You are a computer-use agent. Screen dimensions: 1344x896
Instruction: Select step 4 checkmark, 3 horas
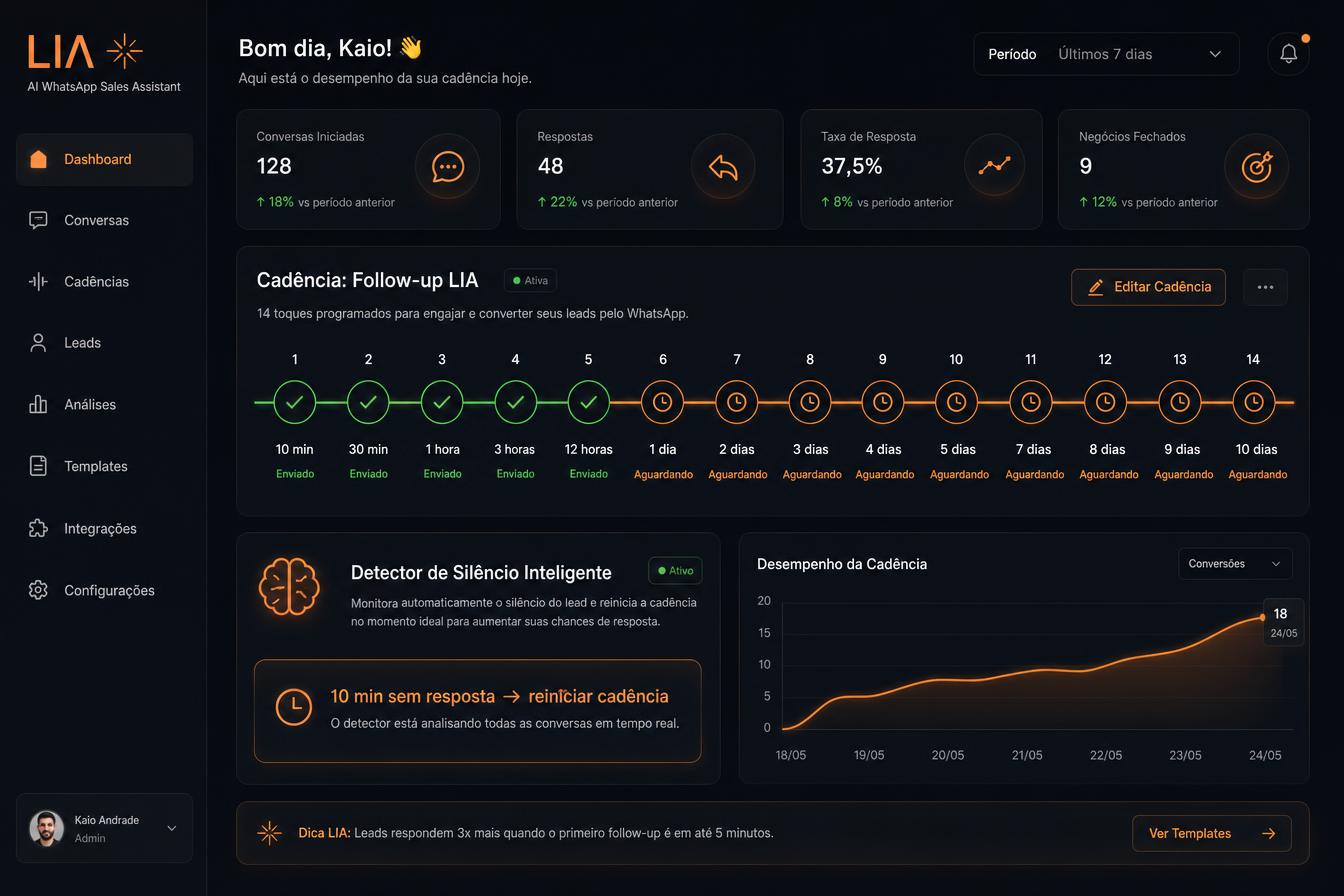click(x=515, y=402)
